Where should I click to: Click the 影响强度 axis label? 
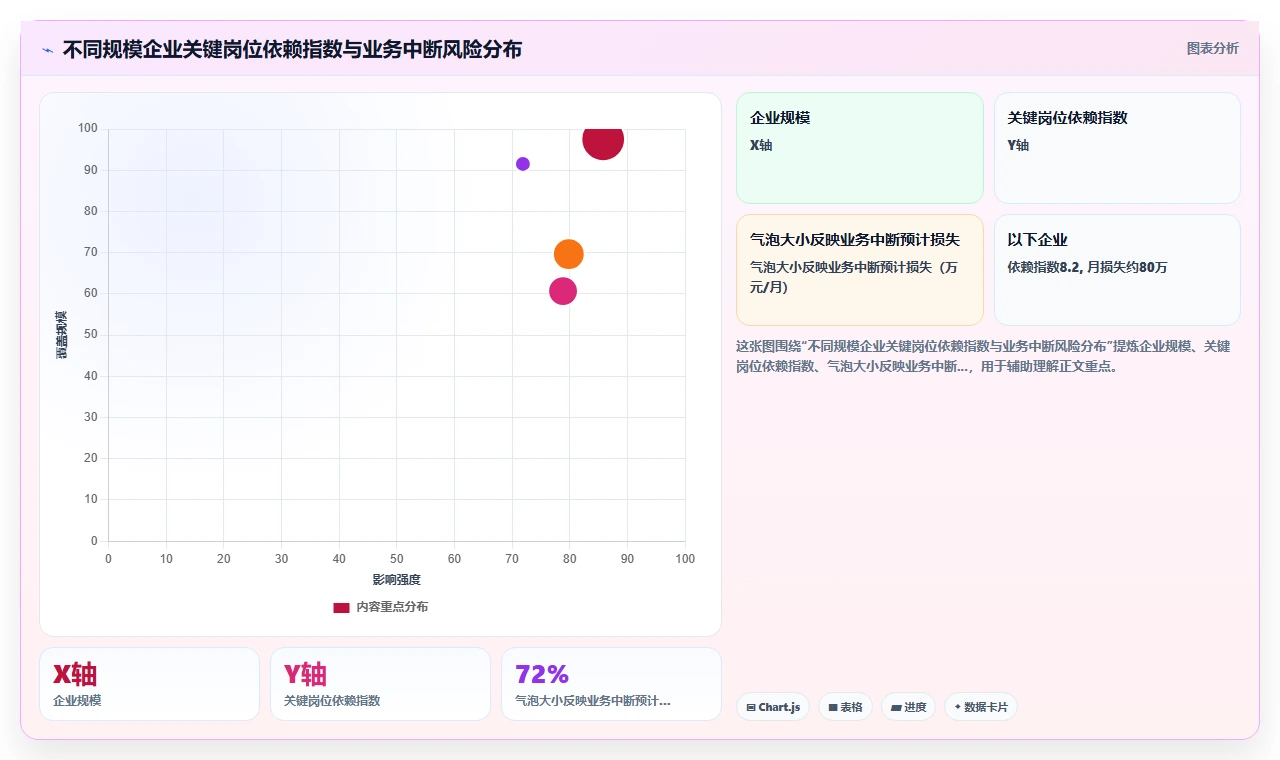point(397,580)
